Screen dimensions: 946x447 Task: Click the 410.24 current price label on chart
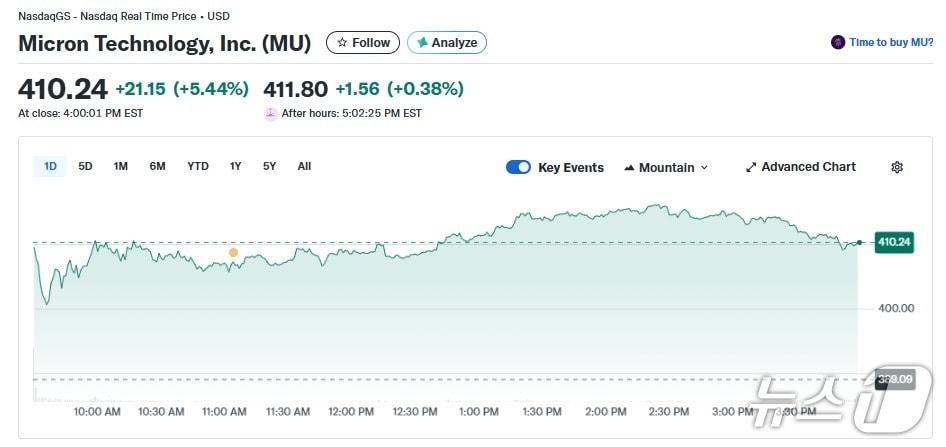coord(894,242)
